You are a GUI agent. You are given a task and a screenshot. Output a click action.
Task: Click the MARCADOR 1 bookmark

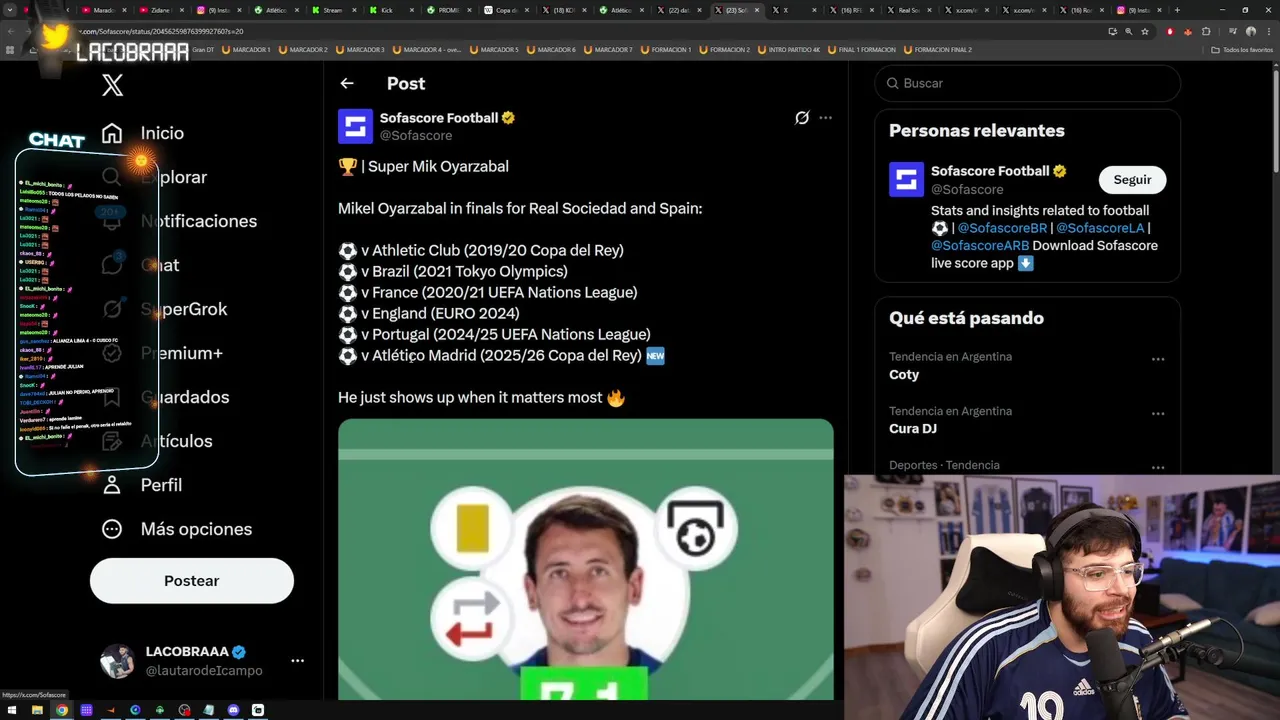coord(246,49)
